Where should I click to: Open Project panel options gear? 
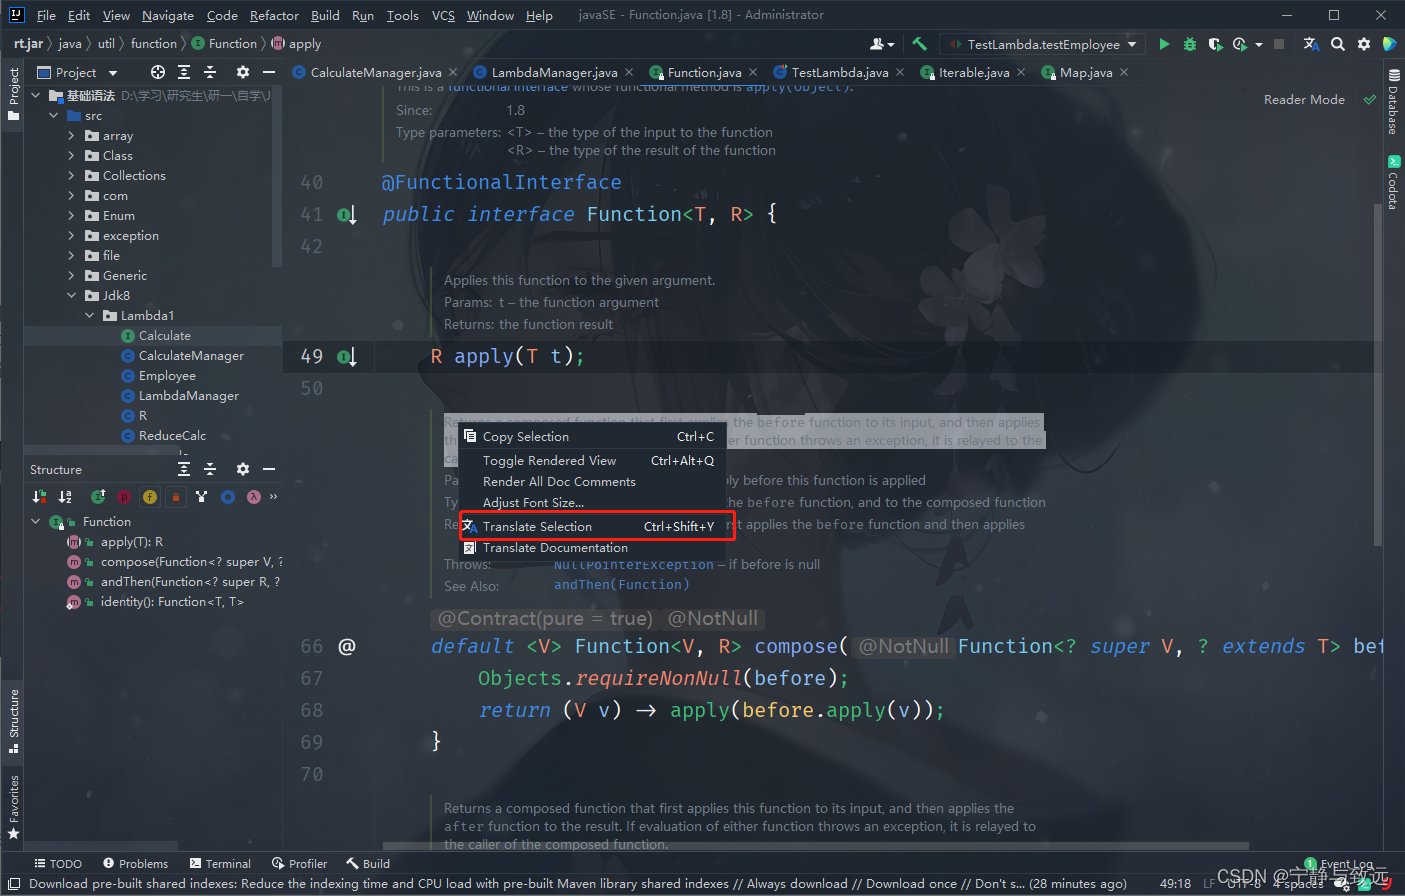[x=243, y=72]
